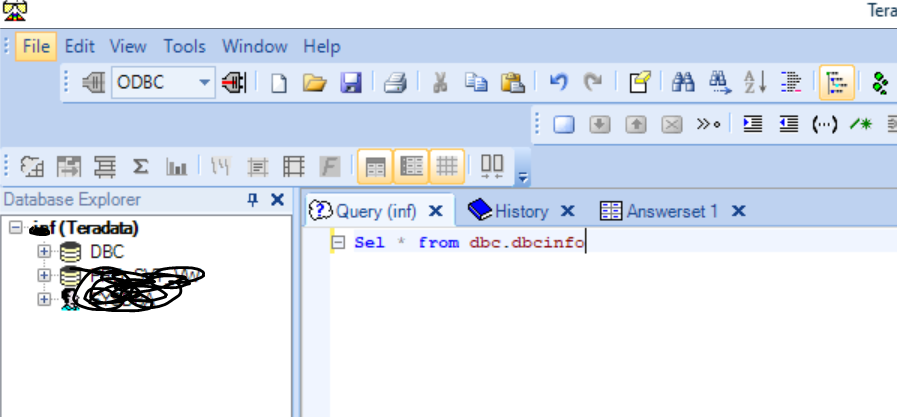Close the Database Explorer panel
This screenshot has height=417, width=897.
pos(278,200)
